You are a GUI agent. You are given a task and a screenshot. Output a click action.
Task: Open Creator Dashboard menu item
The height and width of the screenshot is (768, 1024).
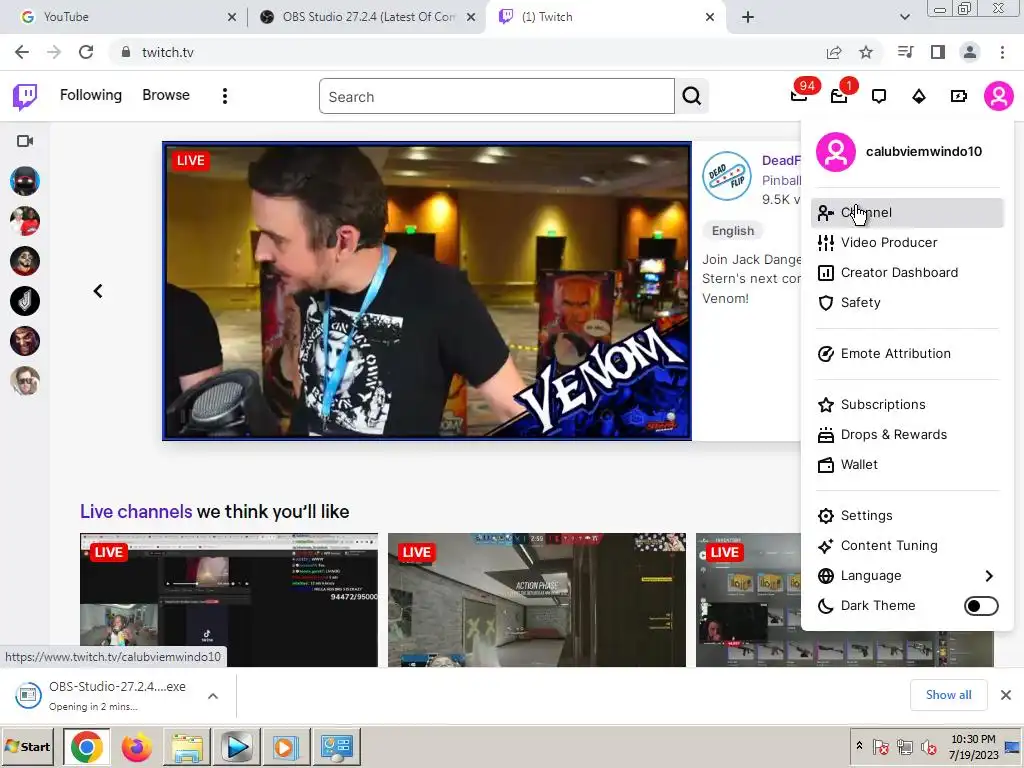pos(907,272)
